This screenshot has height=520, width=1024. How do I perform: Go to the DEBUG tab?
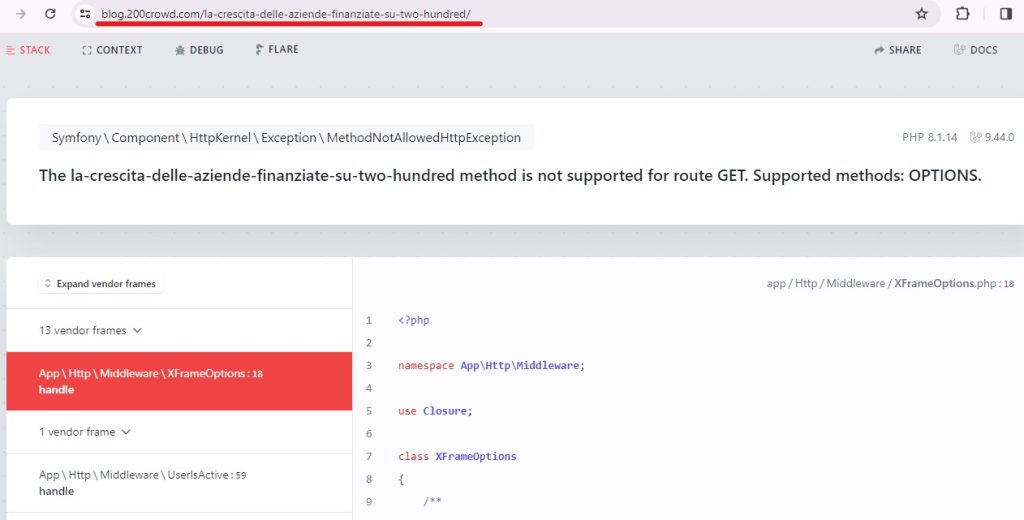coord(199,50)
